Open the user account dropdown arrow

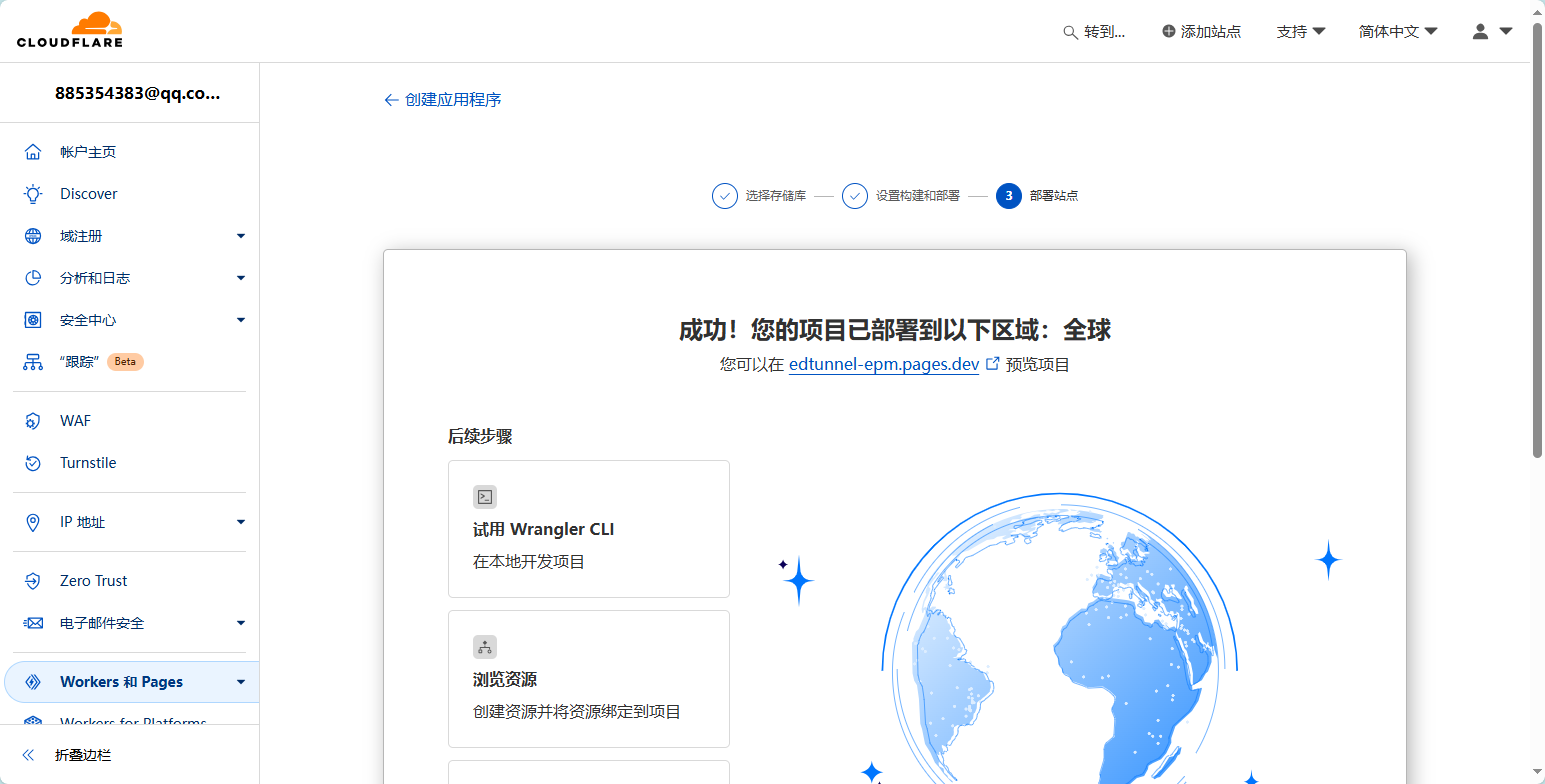click(x=1506, y=32)
